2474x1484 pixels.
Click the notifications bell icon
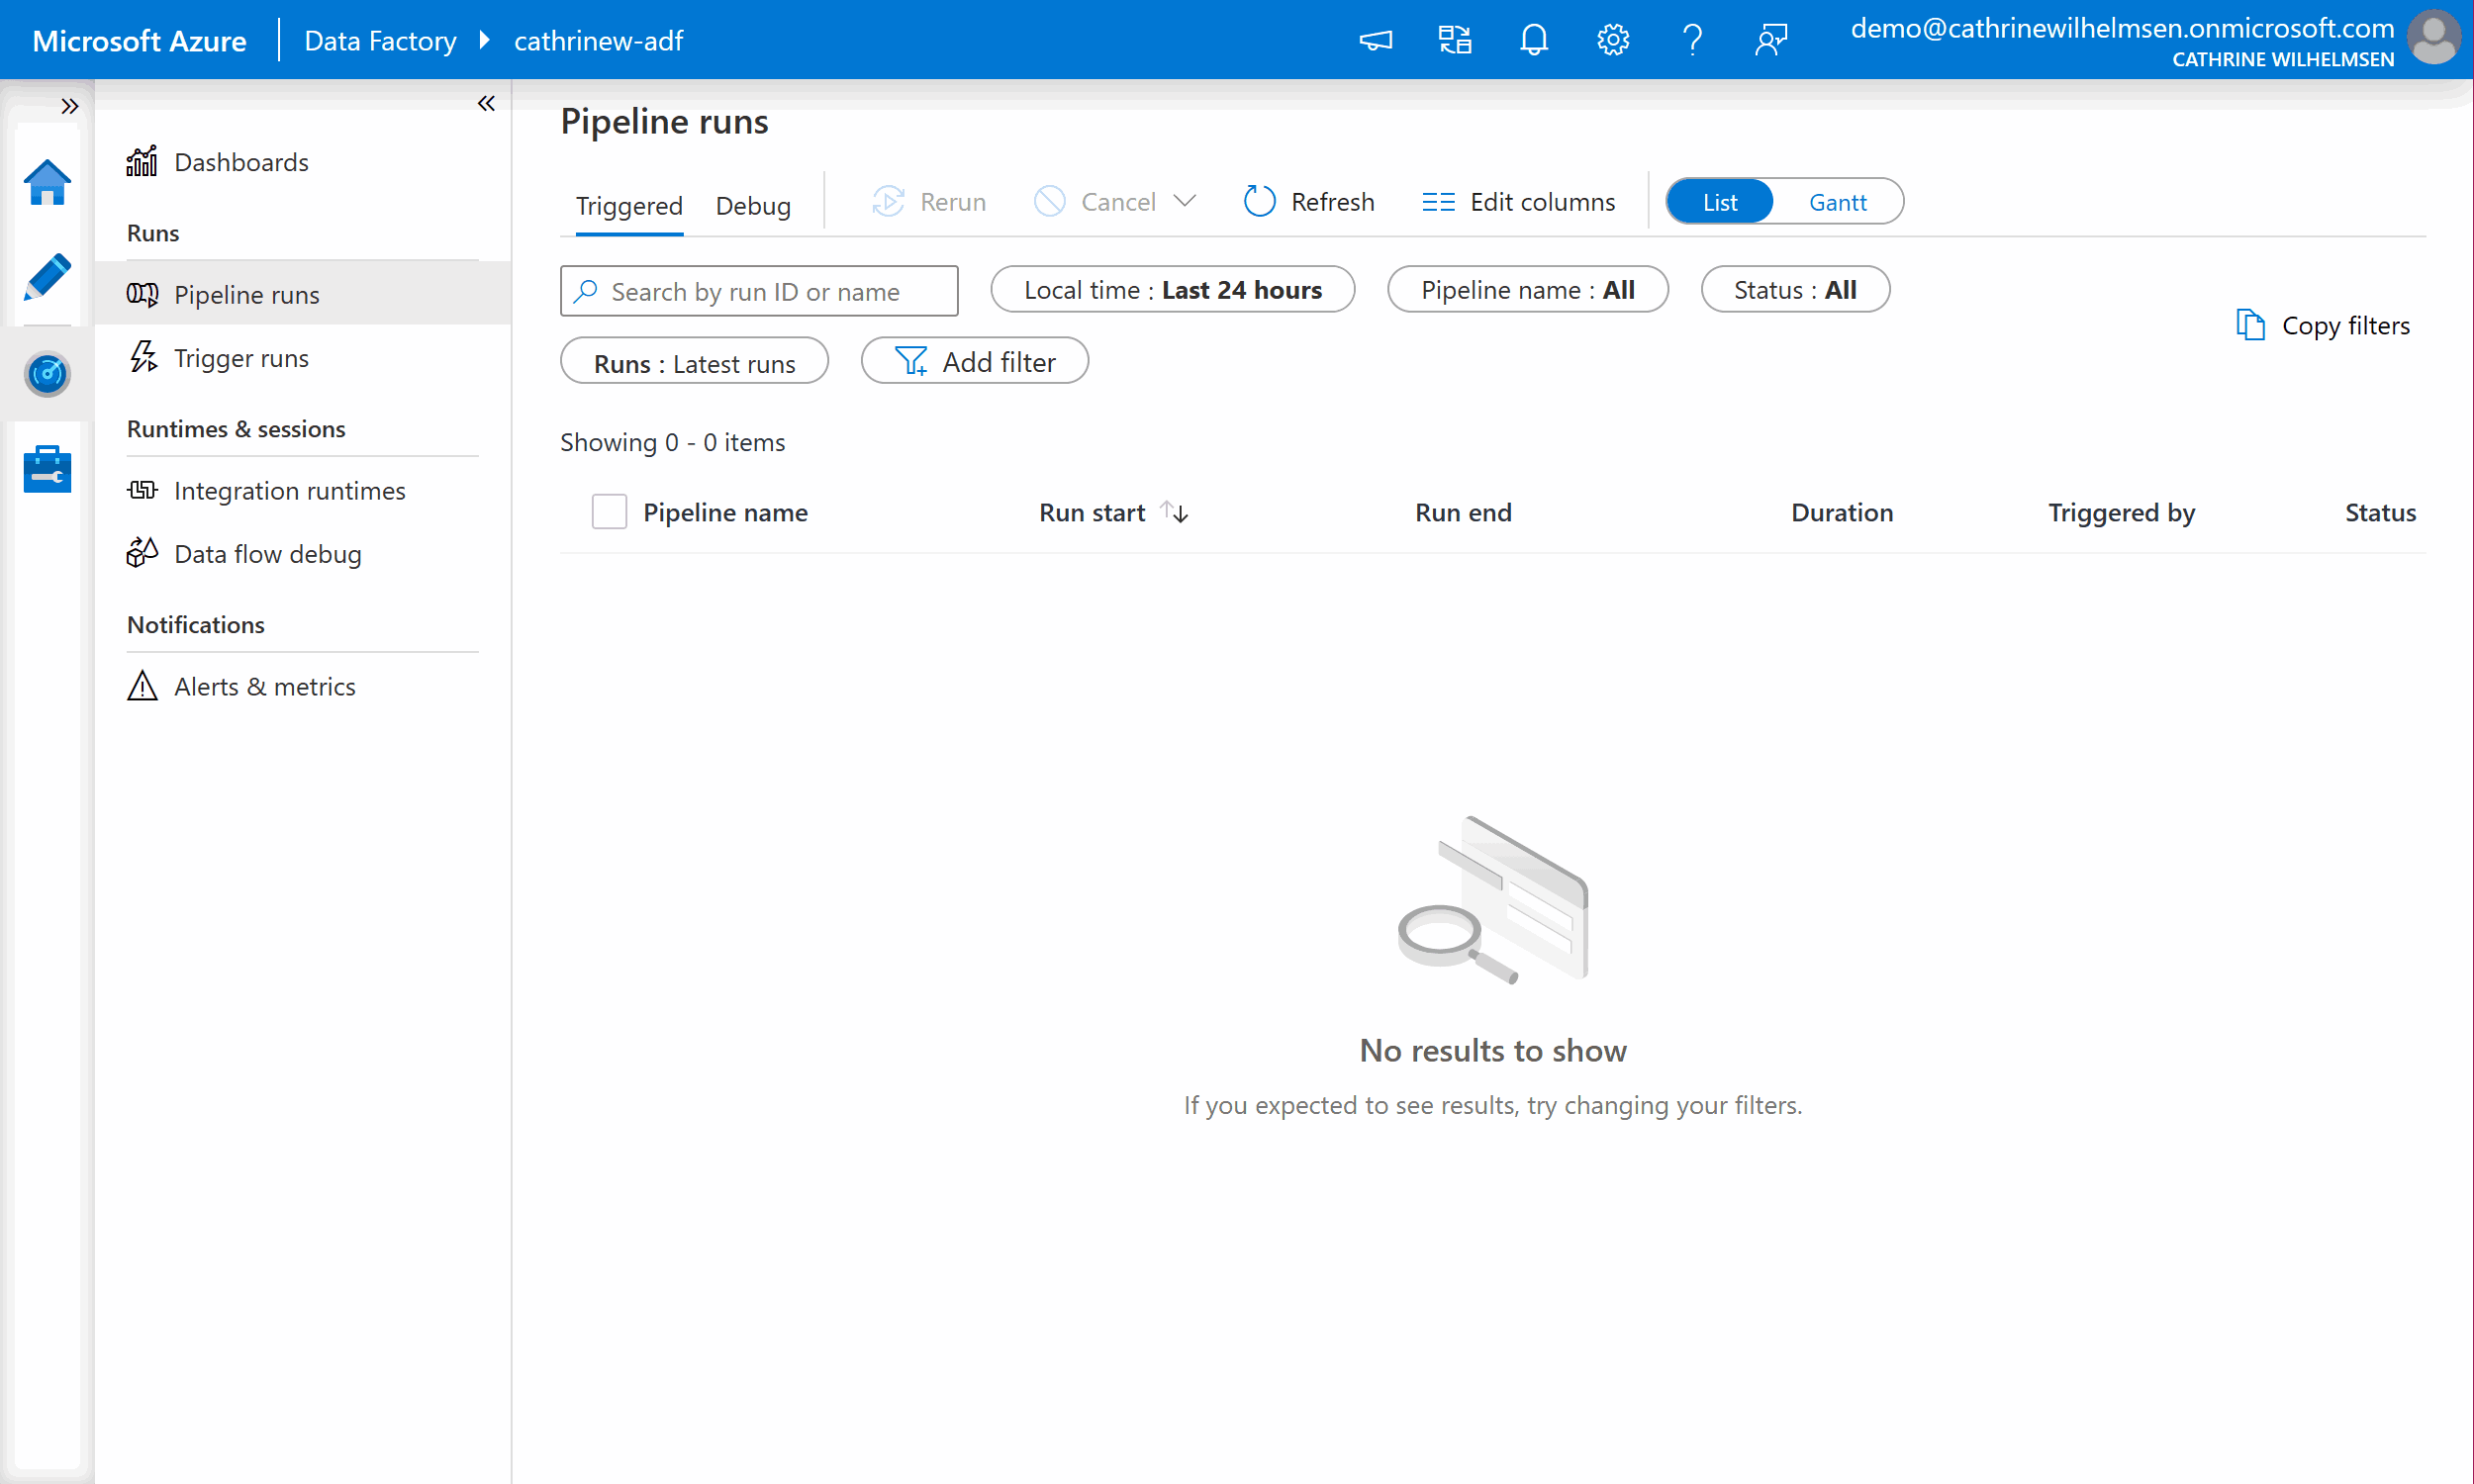click(1533, 40)
